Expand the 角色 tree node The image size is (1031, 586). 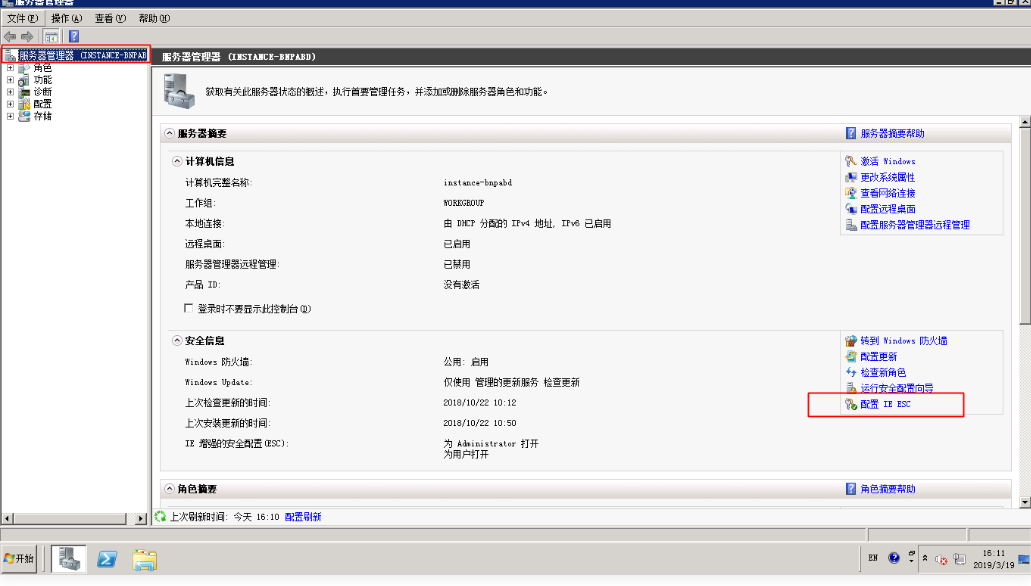coord(10,68)
